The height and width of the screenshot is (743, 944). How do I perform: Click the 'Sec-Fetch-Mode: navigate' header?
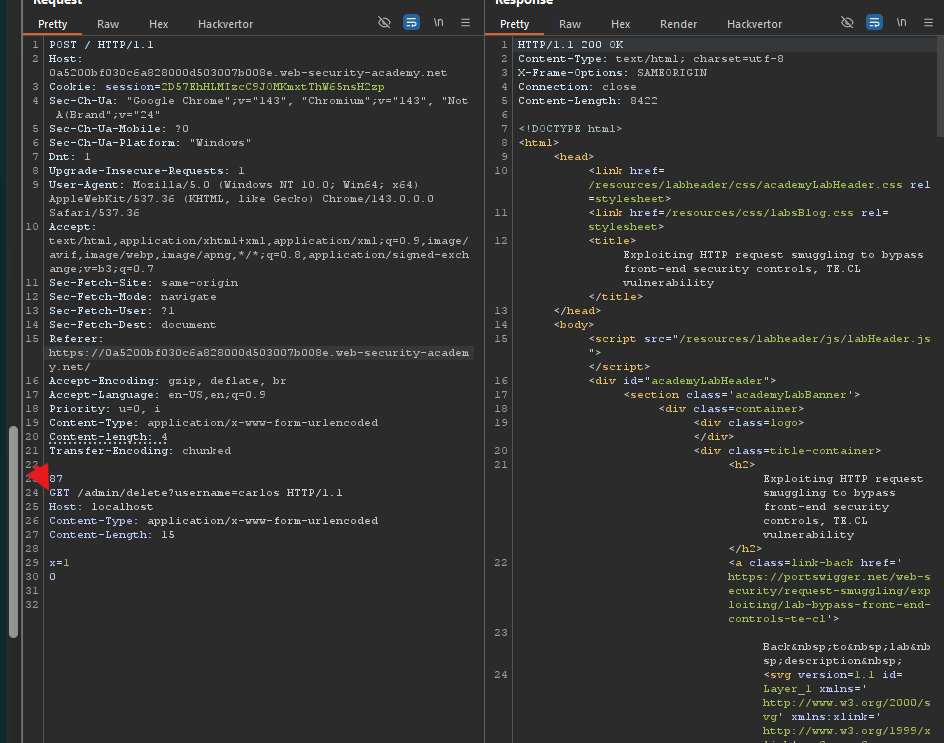pyautogui.click(x=132, y=297)
